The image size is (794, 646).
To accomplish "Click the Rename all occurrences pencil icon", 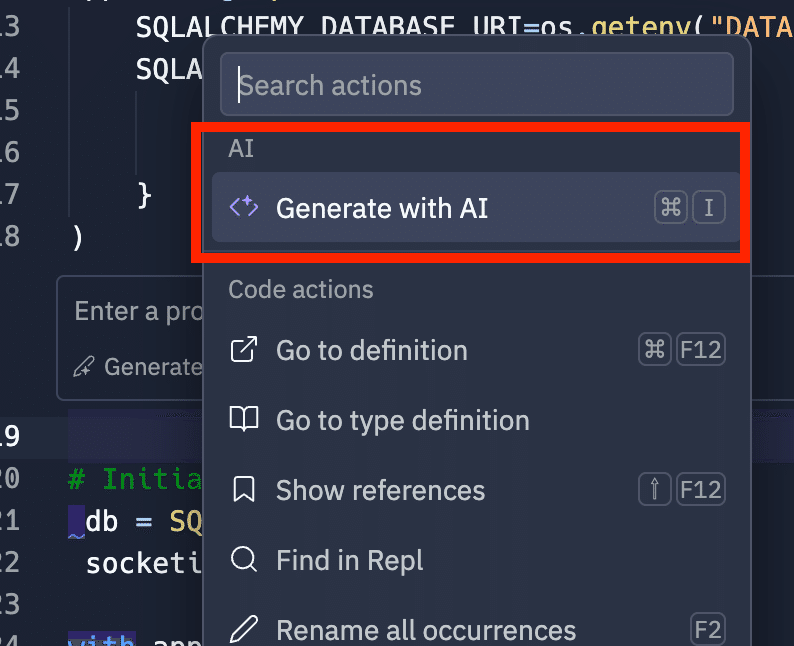I will [x=244, y=630].
